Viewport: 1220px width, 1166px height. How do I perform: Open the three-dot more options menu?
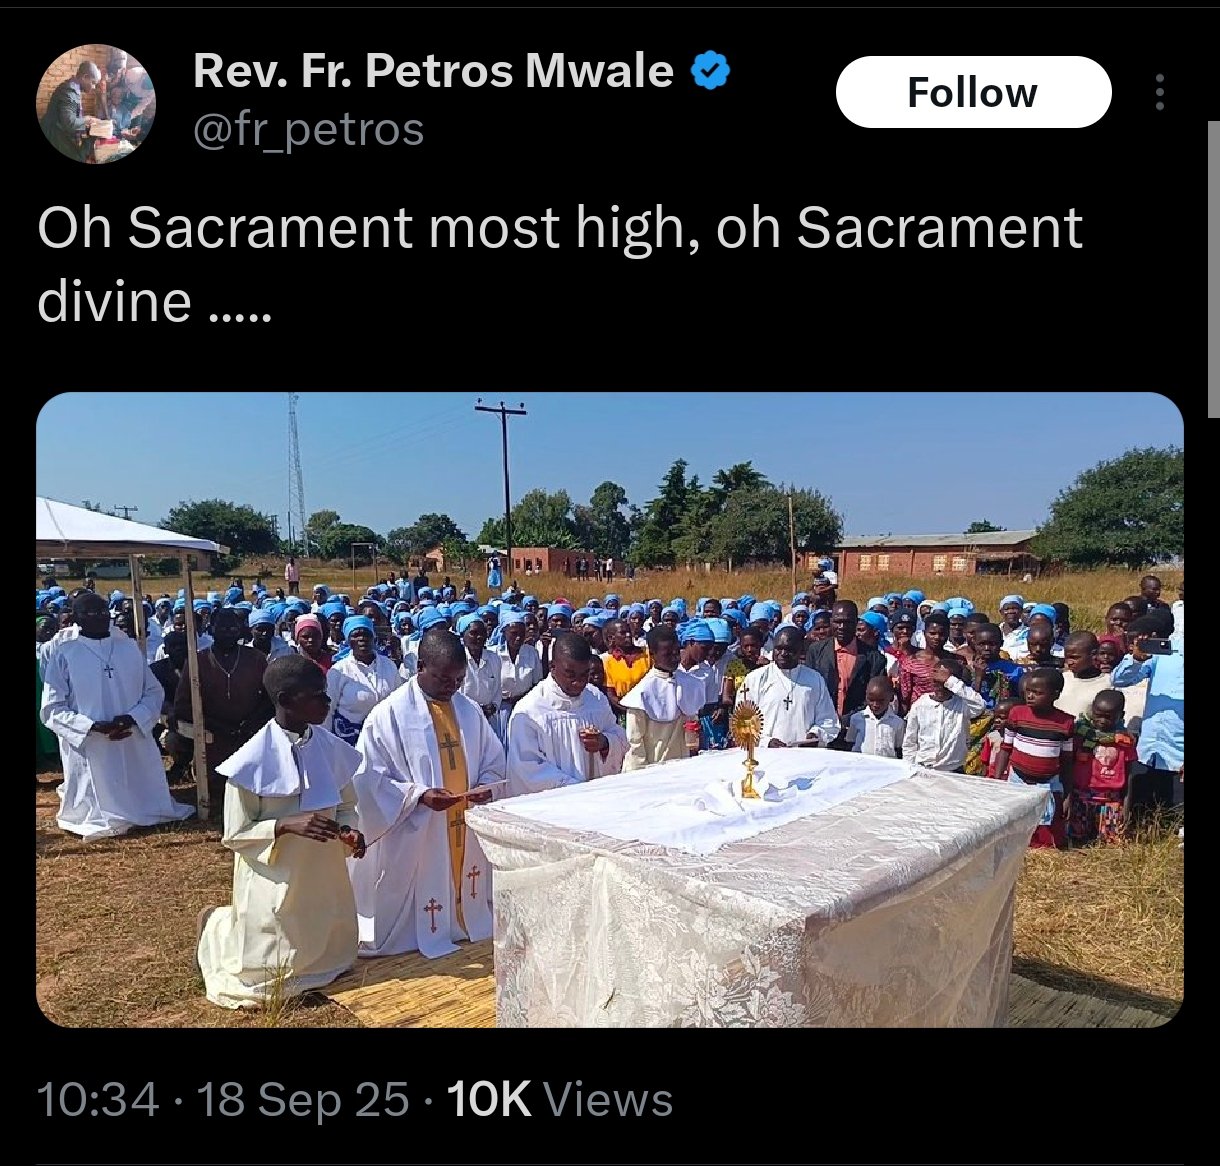pos(1159,92)
